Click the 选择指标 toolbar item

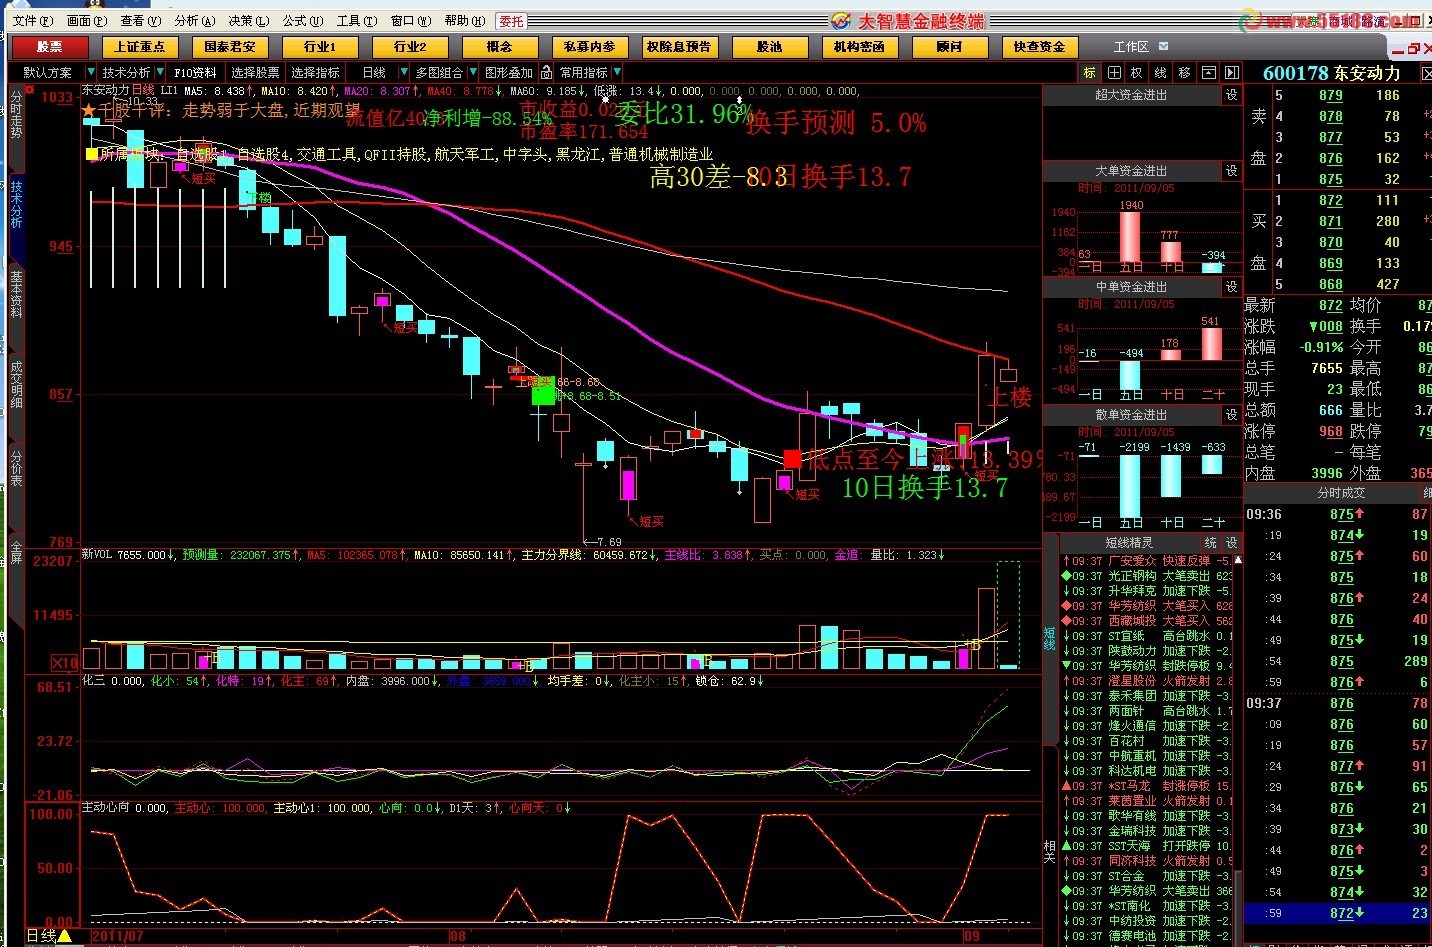click(316, 73)
